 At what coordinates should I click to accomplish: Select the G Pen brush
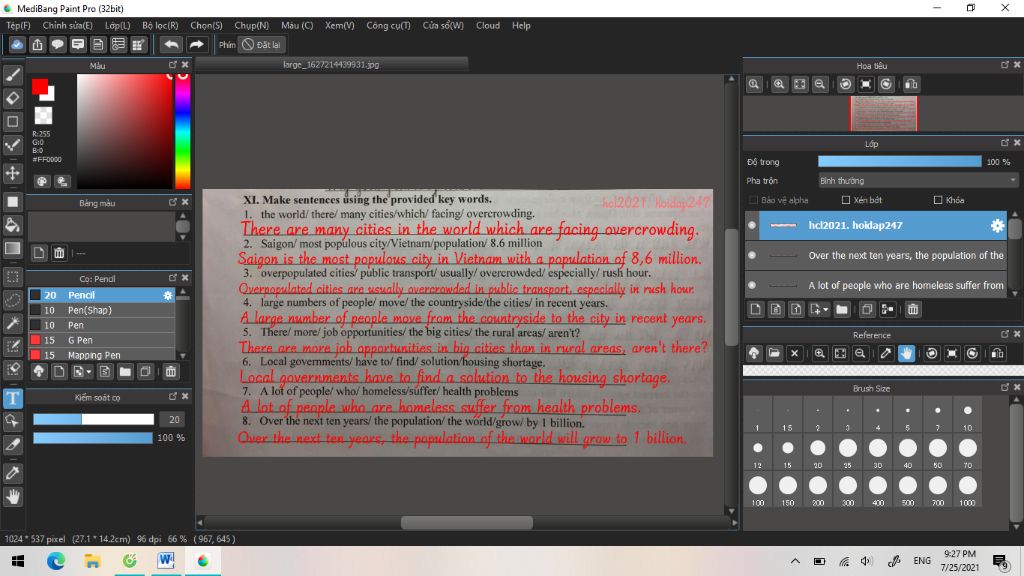(x=80, y=340)
